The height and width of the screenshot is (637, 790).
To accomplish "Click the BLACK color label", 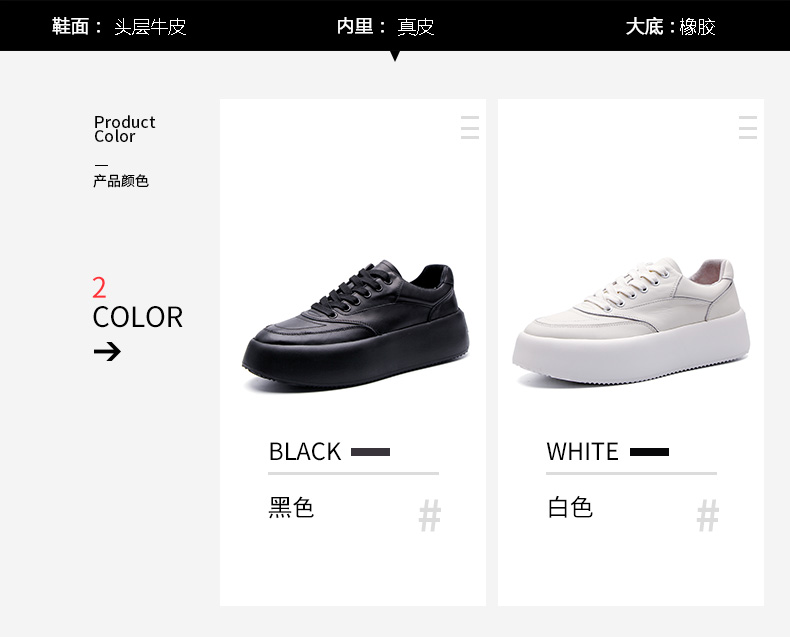I will coord(305,452).
